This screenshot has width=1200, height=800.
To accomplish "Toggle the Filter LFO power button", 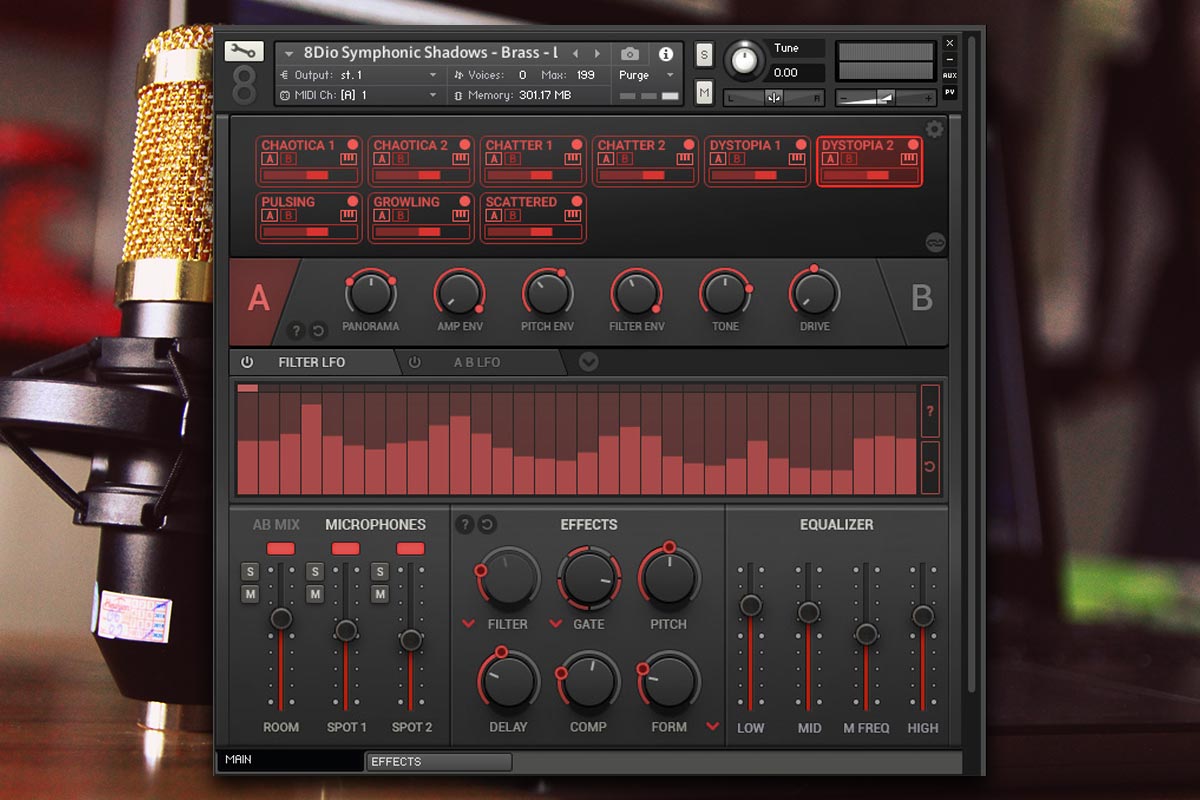I will coord(247,362).
